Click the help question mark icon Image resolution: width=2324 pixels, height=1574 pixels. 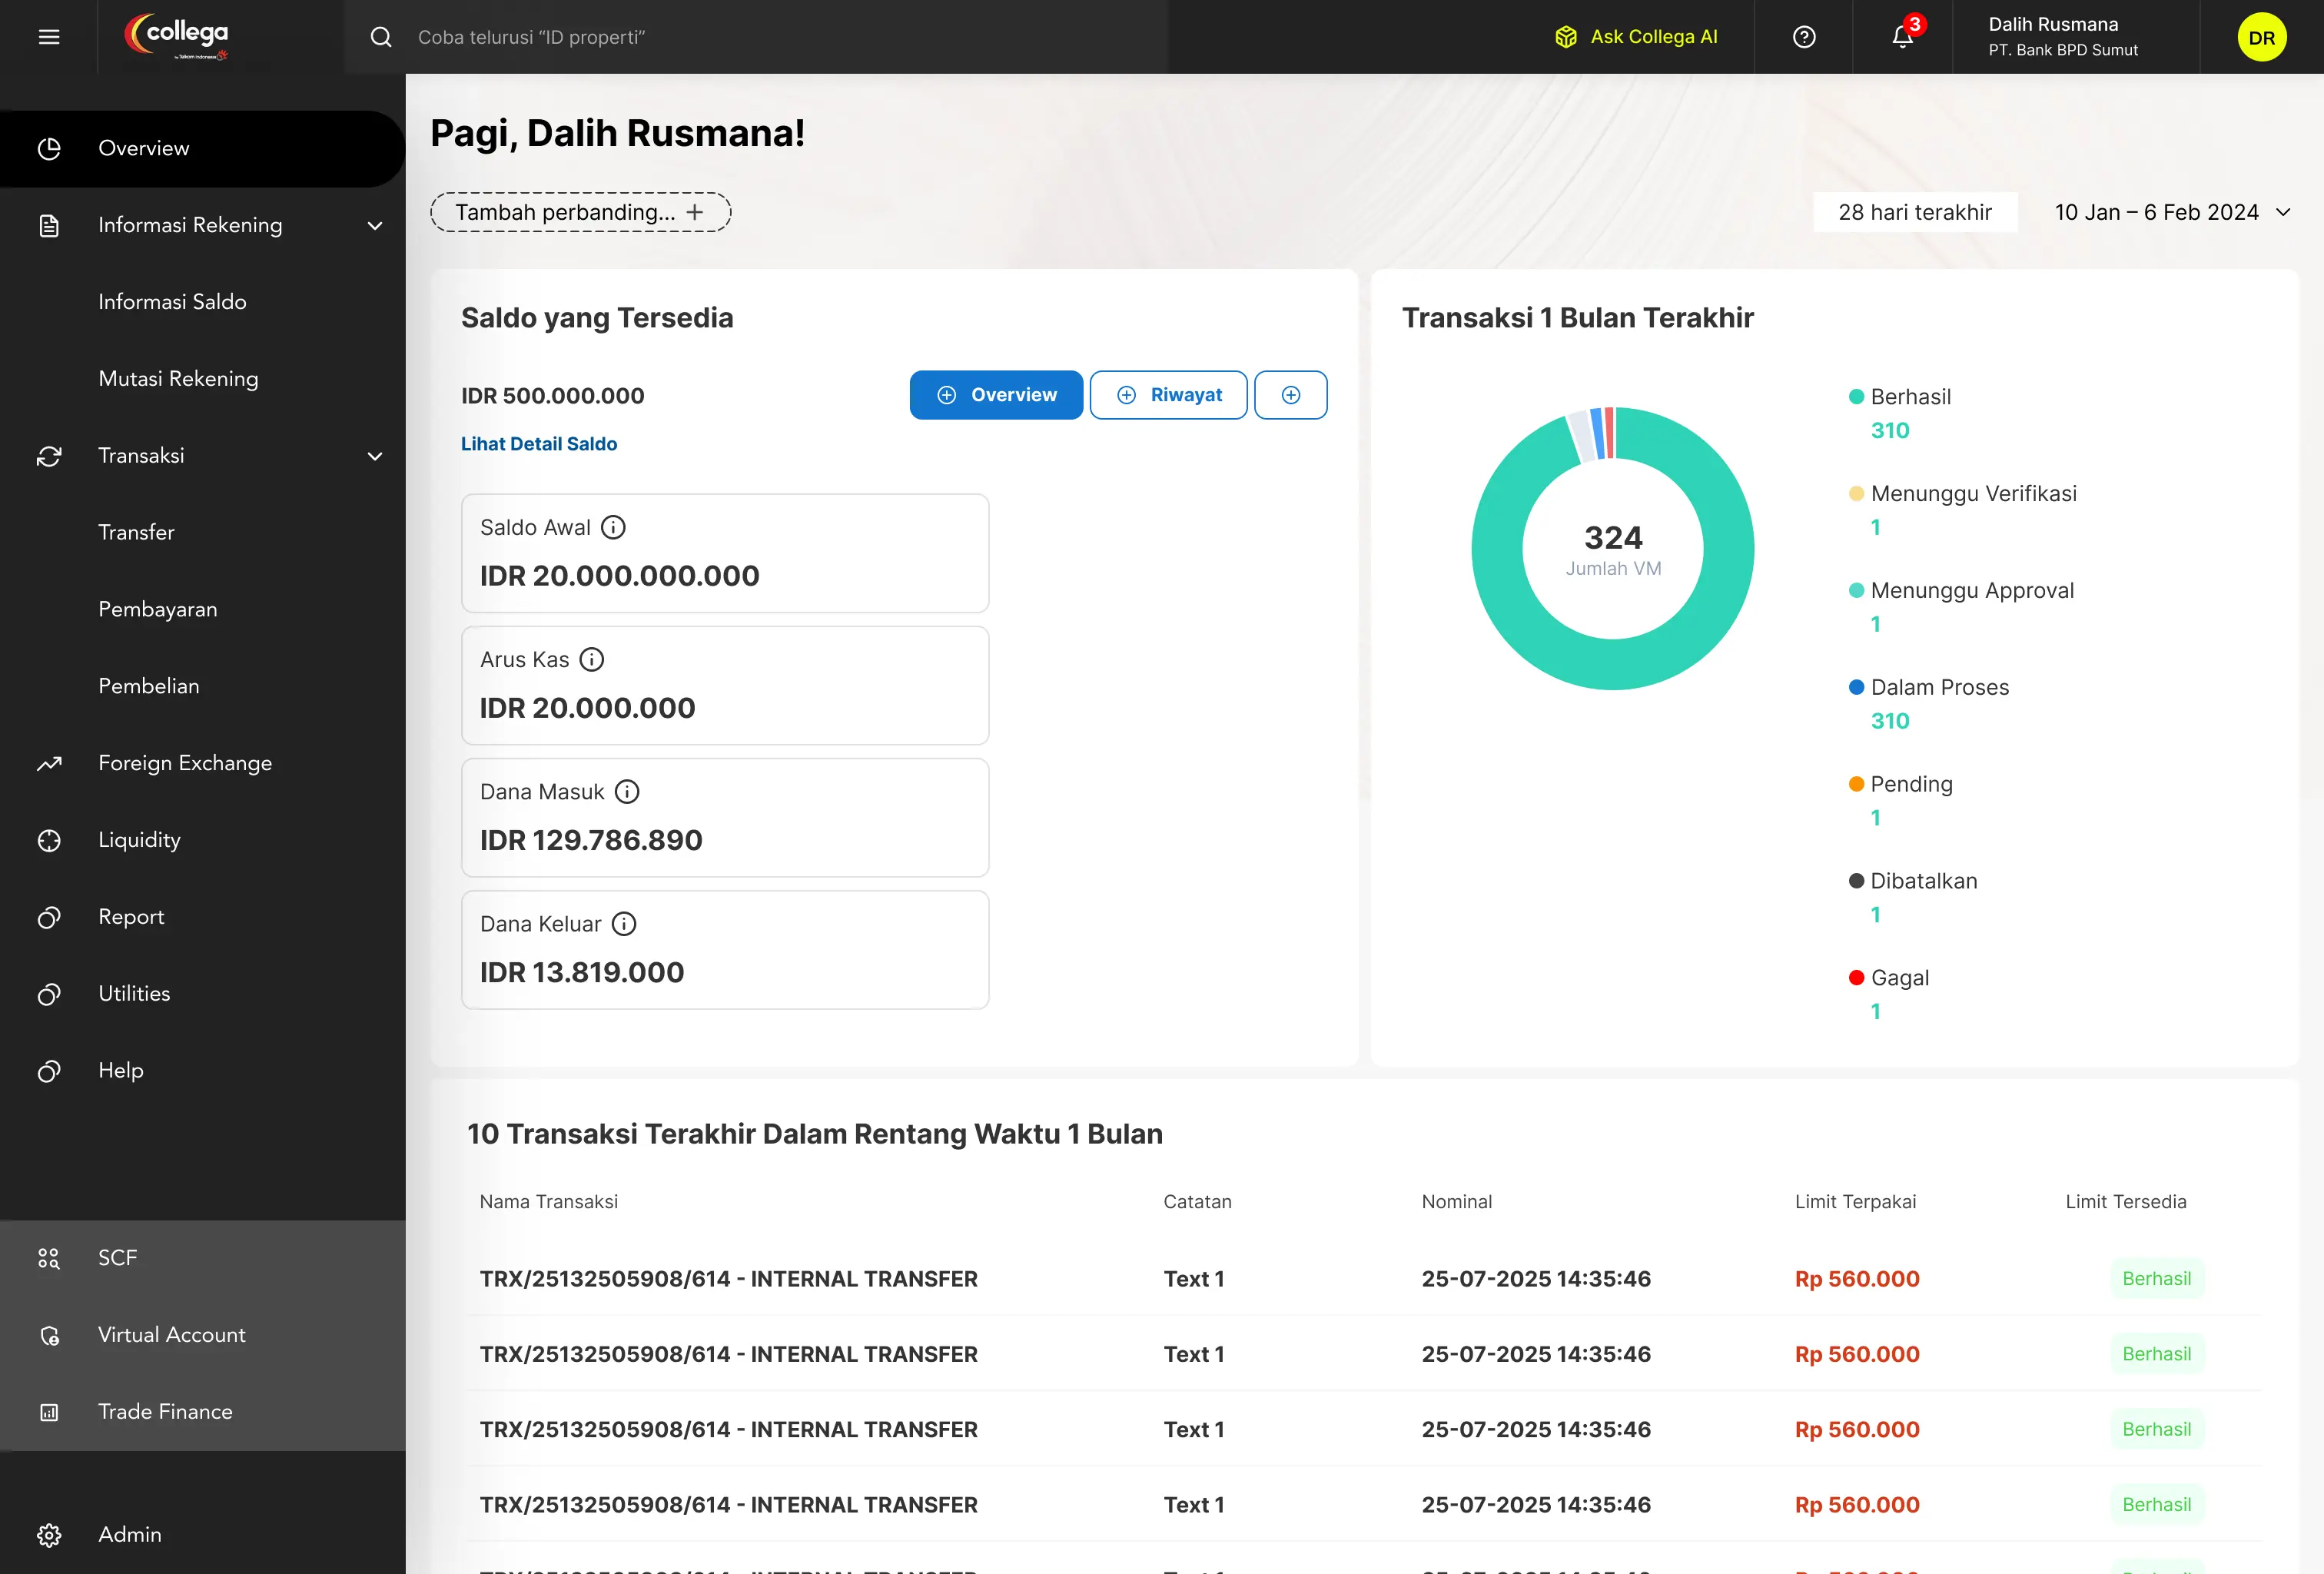(1804, 37)
